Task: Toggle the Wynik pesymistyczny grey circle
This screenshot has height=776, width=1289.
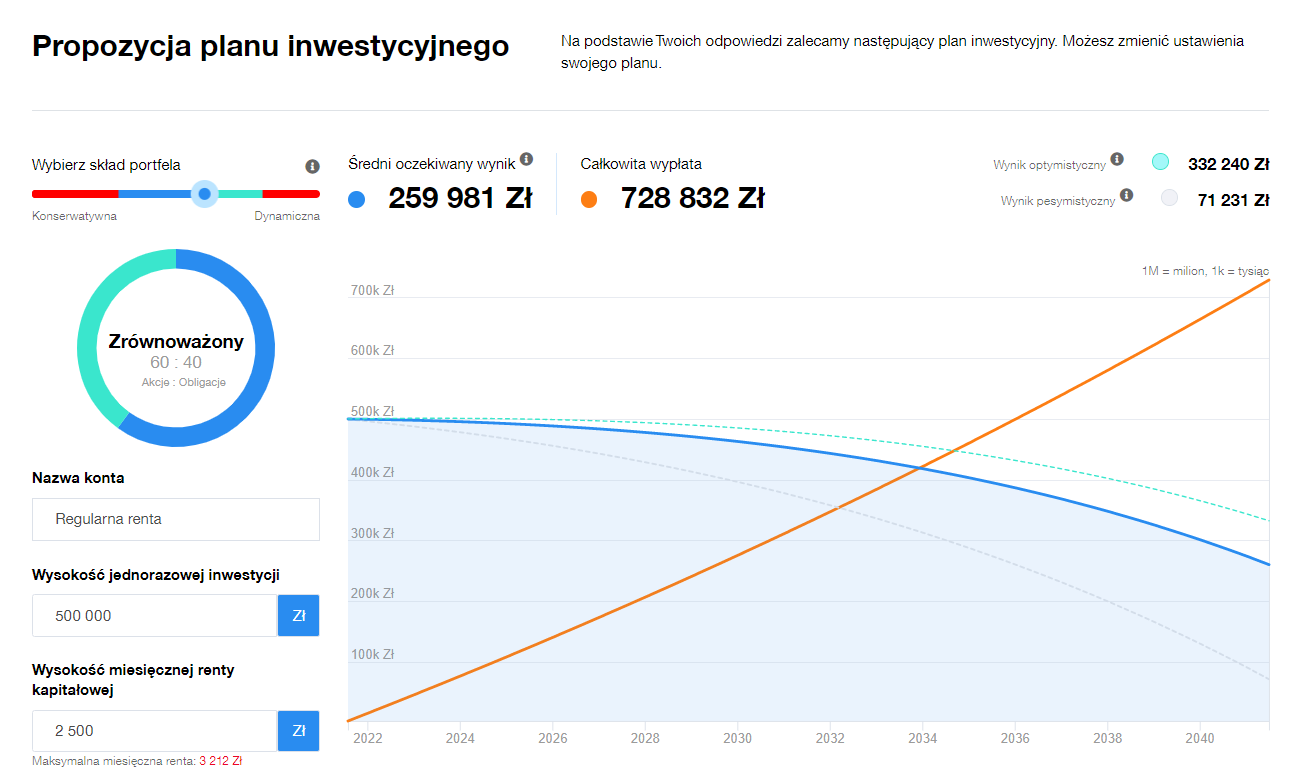Action: click(1169, 199)
